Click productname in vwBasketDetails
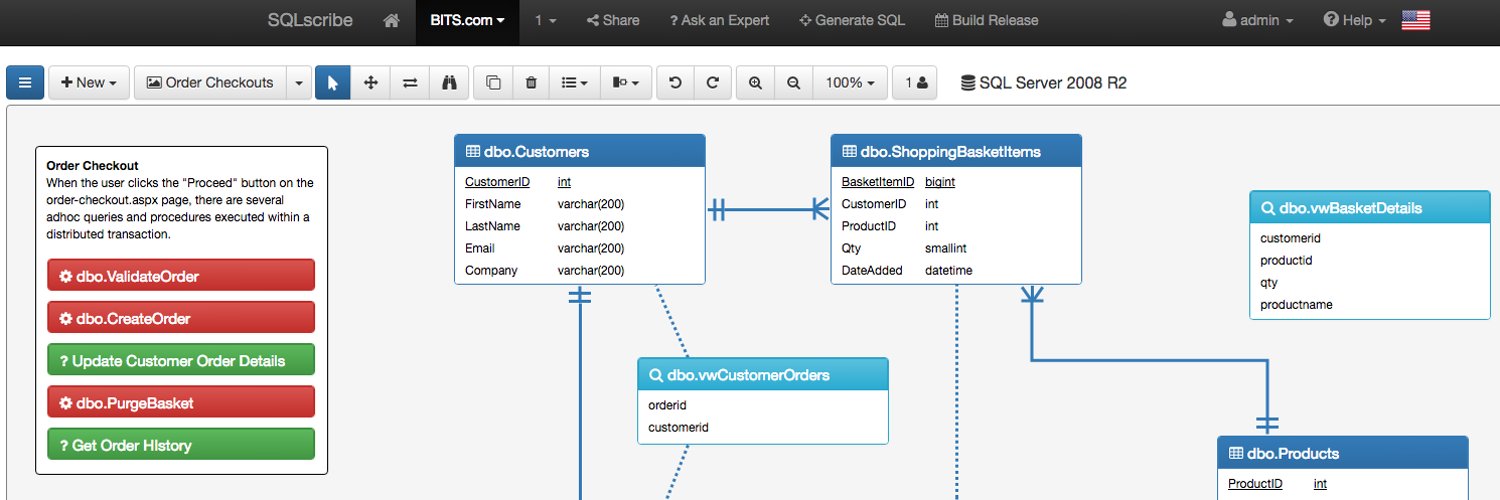Viewport: 1500px width, 500px height. pyautogui.click(x=1296, y=304)
